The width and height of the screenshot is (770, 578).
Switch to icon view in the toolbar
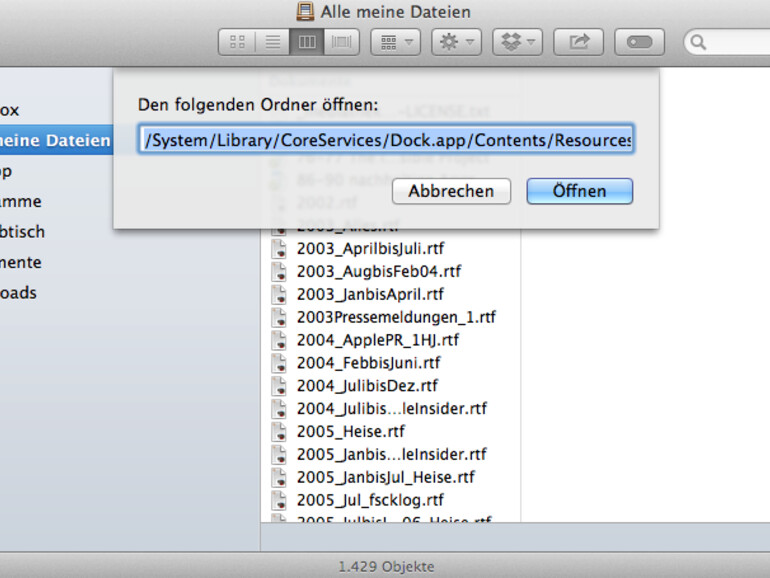click(237, 42)
